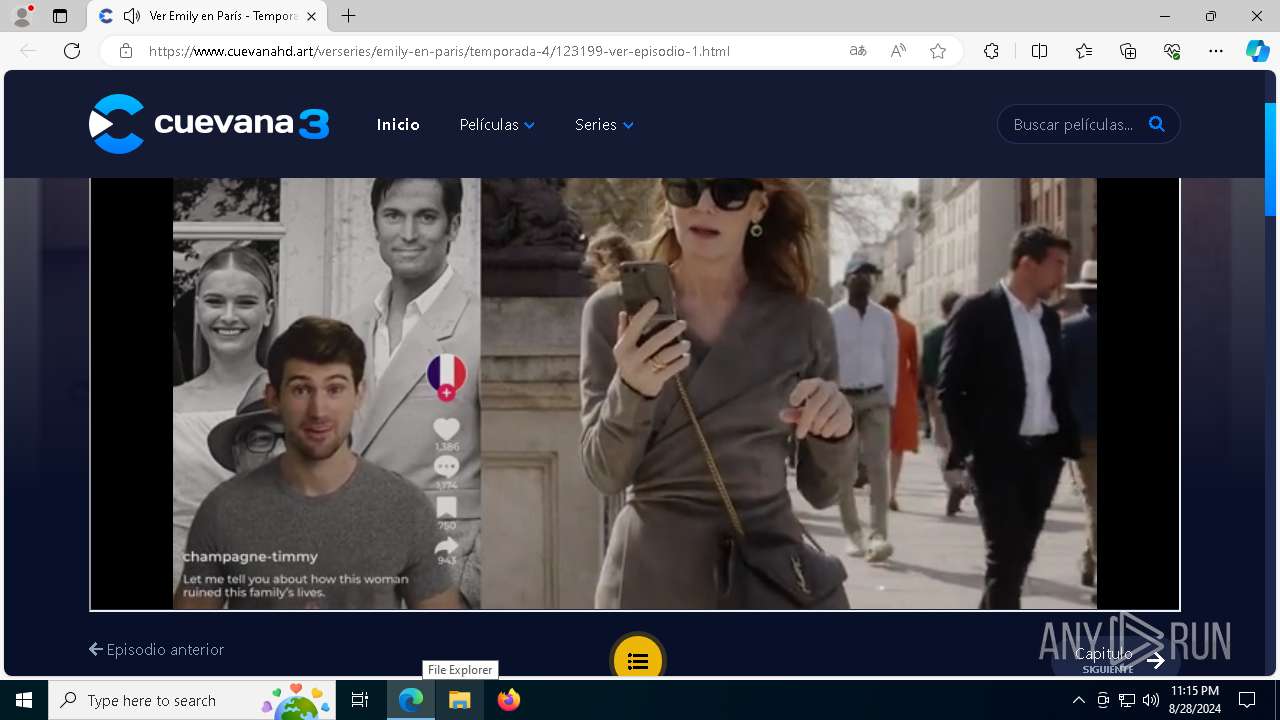Go to Episodio anterior link
Image resolution: width=1280 pixels, height=720 pixels.
click(x=156, y=649)
